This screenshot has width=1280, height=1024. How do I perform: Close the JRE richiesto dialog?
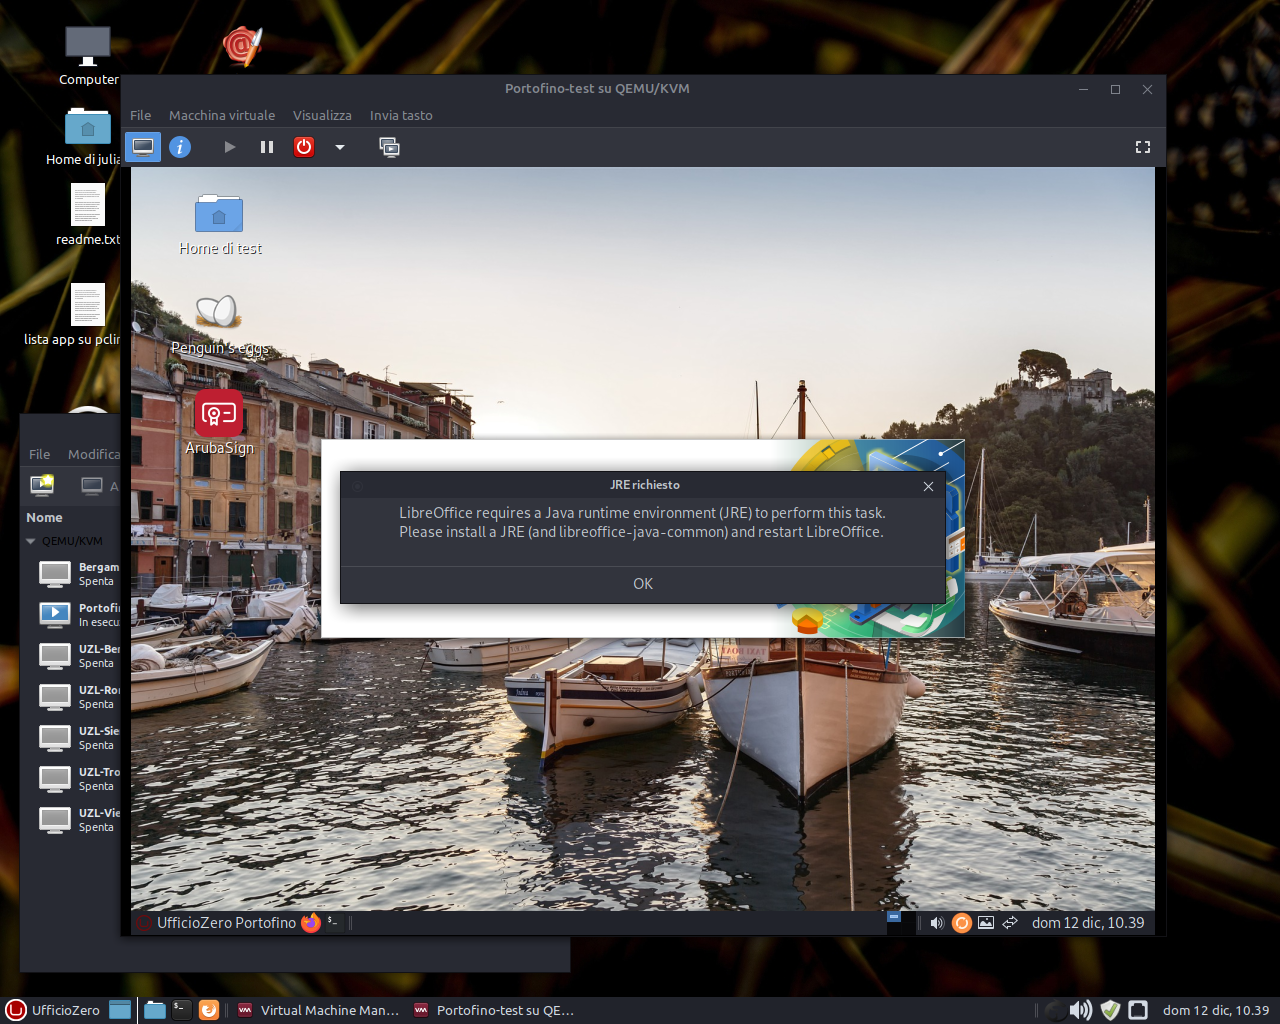click(x=928, y=486)
